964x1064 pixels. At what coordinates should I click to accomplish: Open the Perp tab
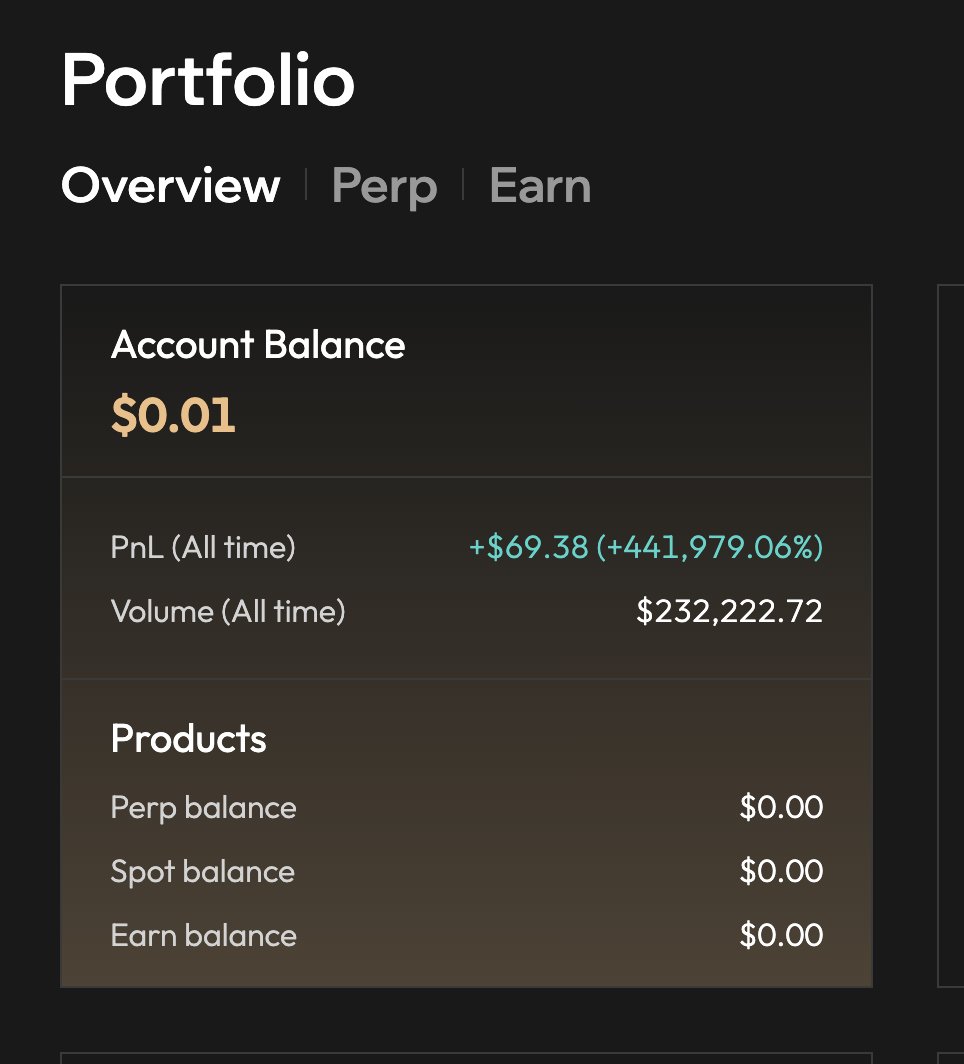(x=384, y=187)
